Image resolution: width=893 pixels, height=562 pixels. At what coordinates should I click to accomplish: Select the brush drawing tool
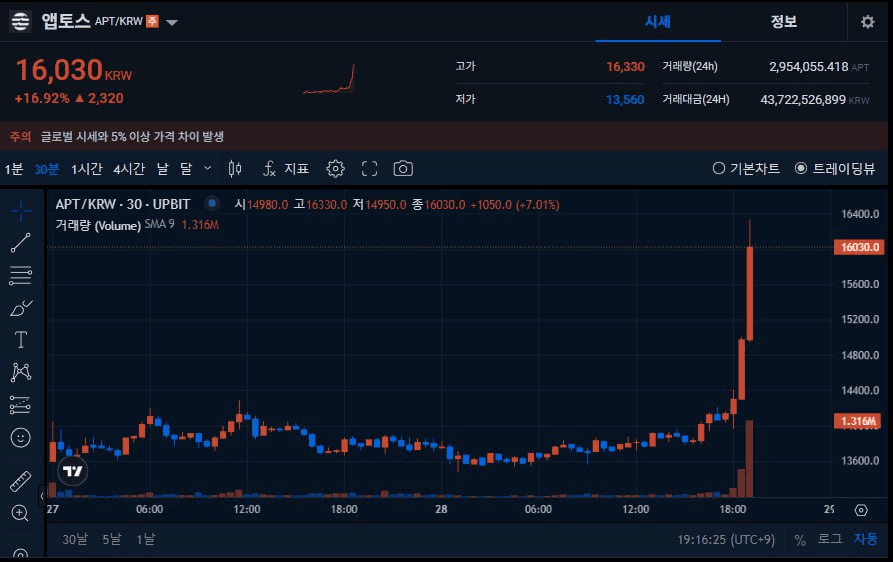[20, 308]
